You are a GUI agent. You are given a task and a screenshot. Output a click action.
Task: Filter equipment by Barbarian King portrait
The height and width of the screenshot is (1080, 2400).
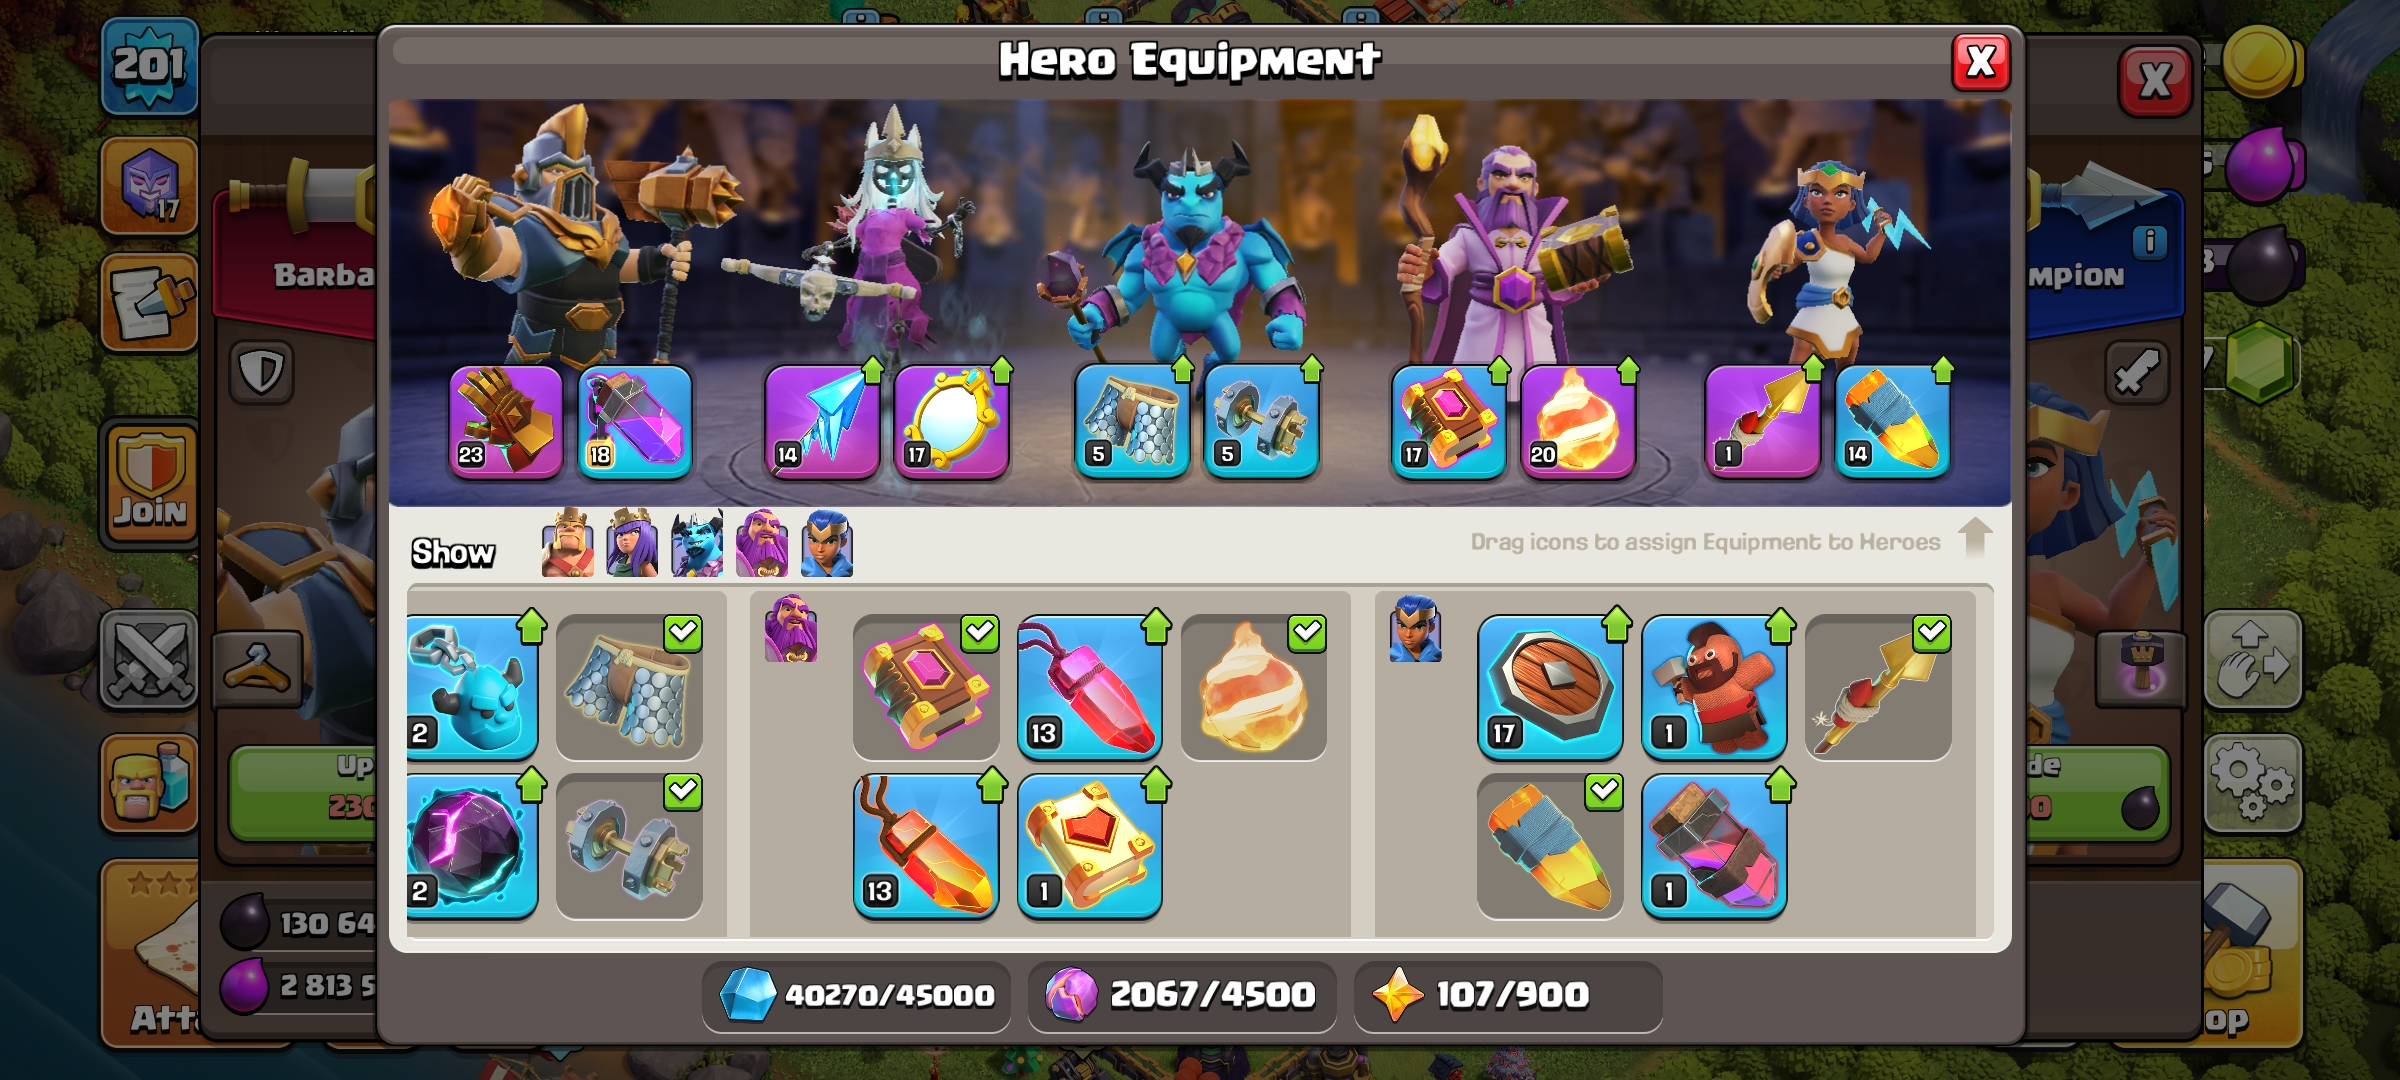pos(567,543)
